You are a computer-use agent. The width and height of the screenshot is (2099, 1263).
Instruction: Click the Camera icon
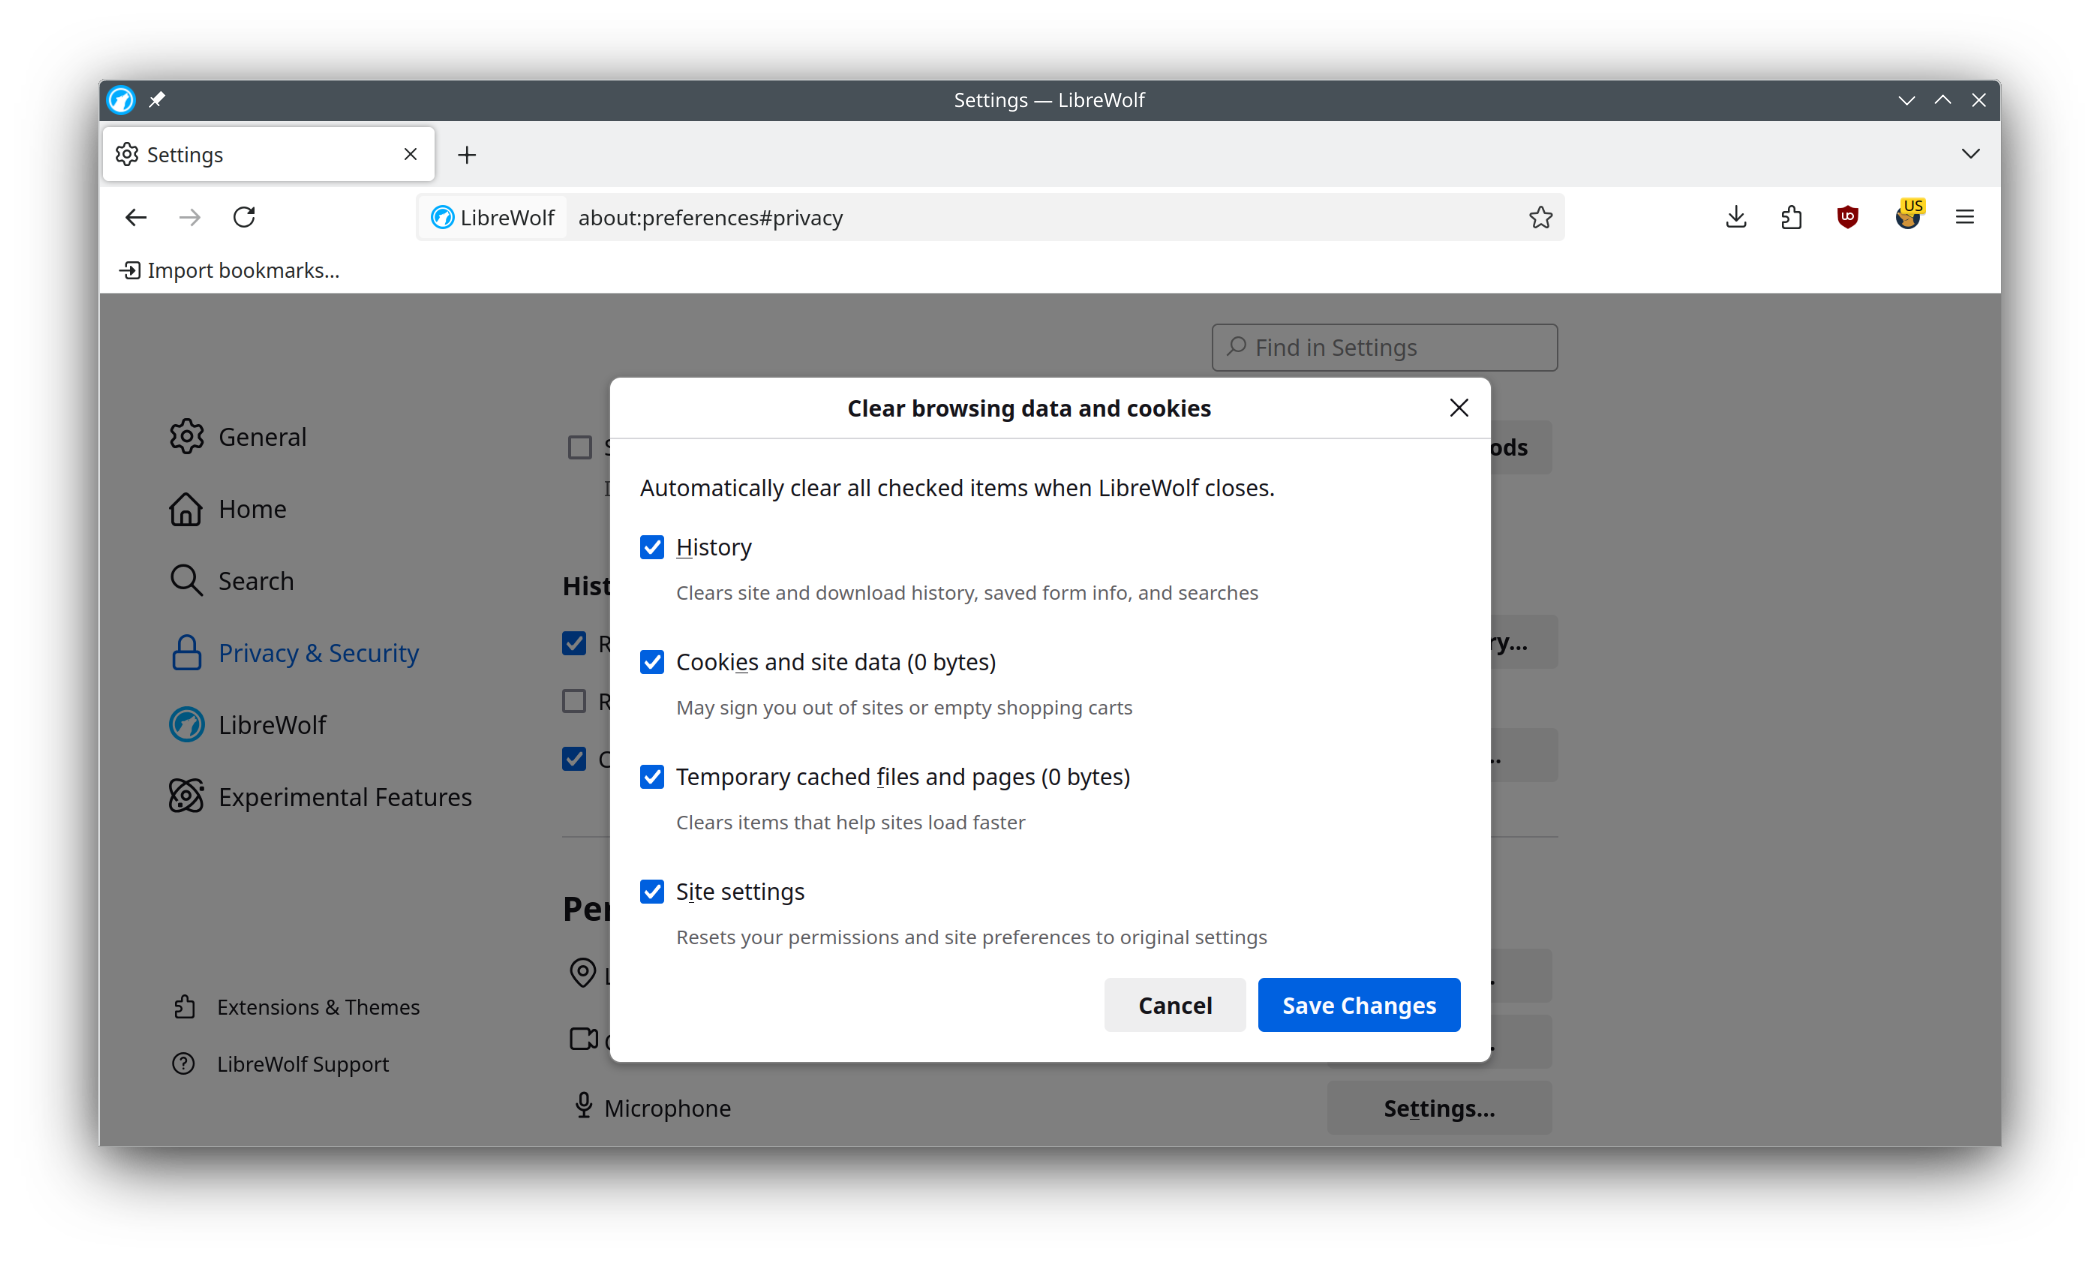[584, 1039]
